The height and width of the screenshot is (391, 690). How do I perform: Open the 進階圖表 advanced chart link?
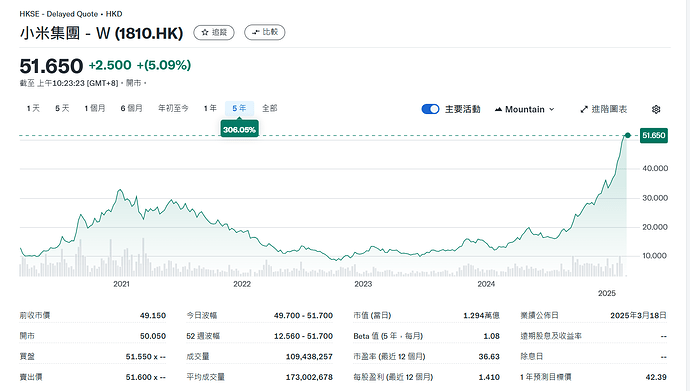tap(604, 109)
